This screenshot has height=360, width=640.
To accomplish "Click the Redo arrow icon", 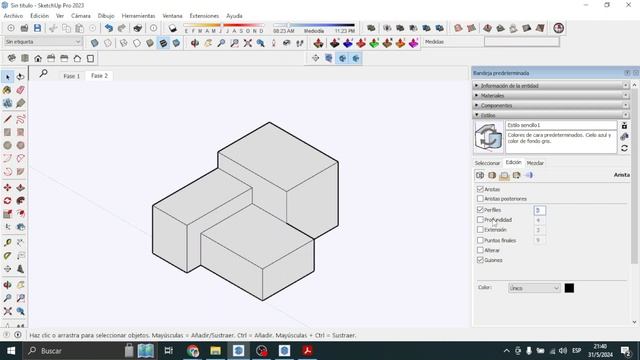I will click(122, 28).
